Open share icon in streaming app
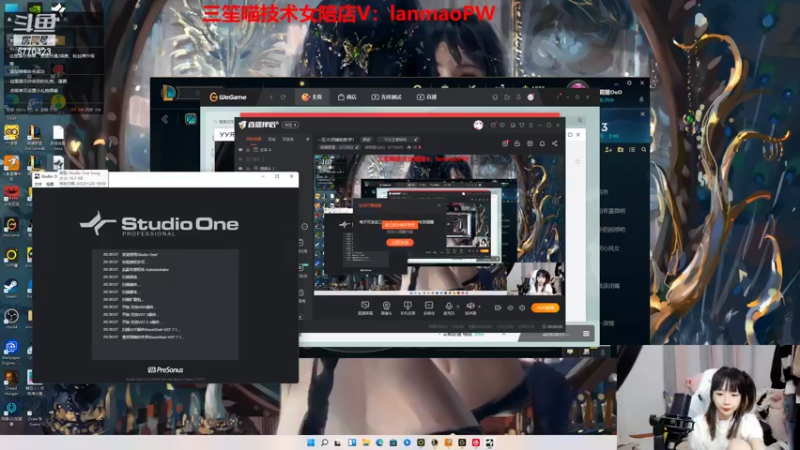800x450 pixels. click(555, 144)
